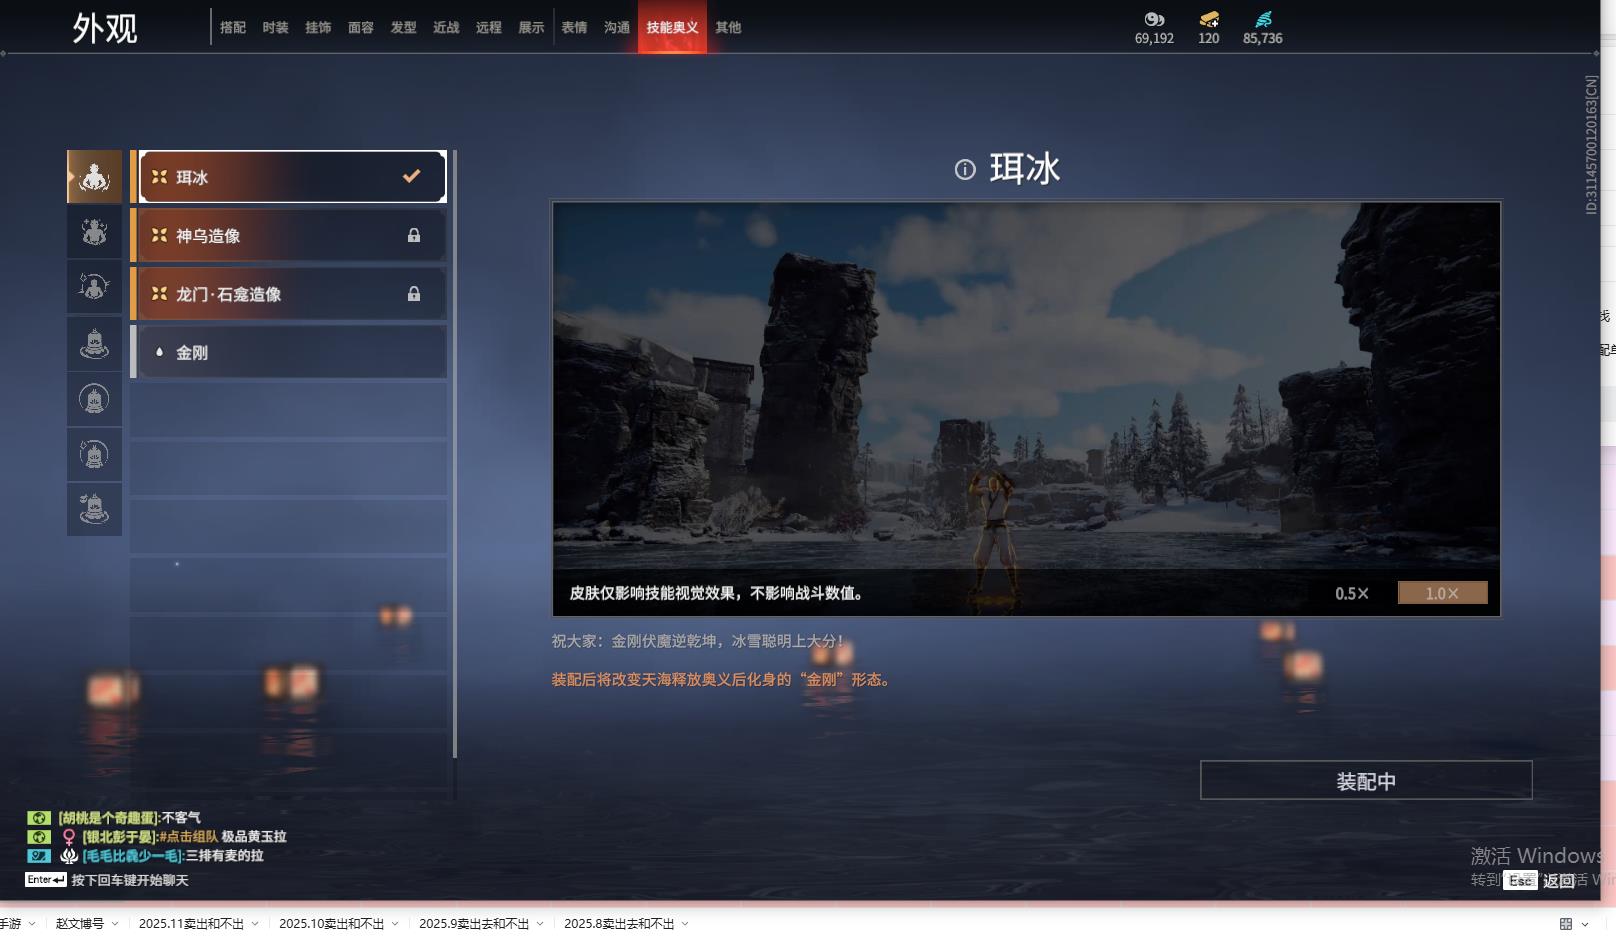
Task: Open the 时装 tab
Action: (275, 28)
